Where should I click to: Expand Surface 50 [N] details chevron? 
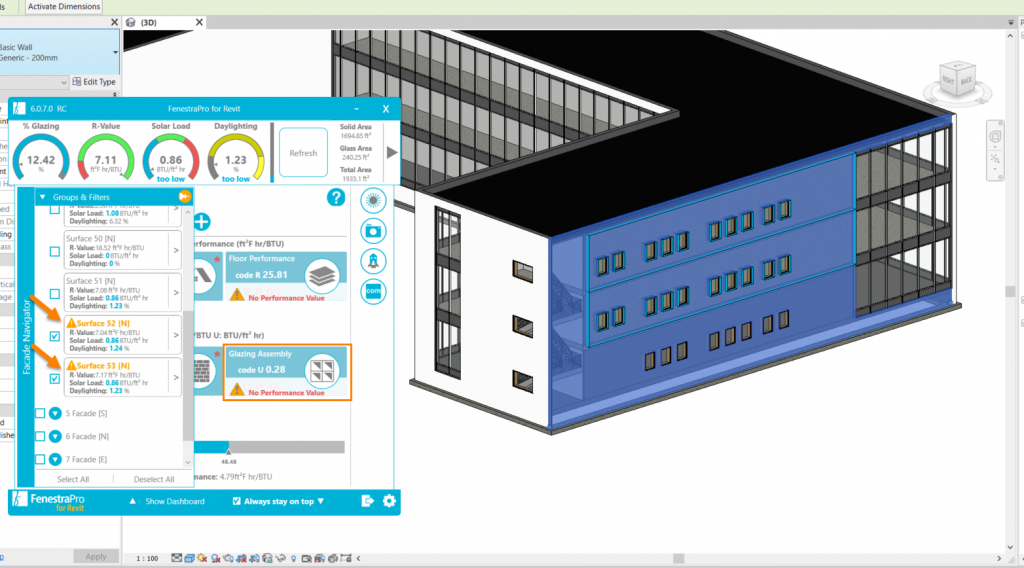pos(176,250)
